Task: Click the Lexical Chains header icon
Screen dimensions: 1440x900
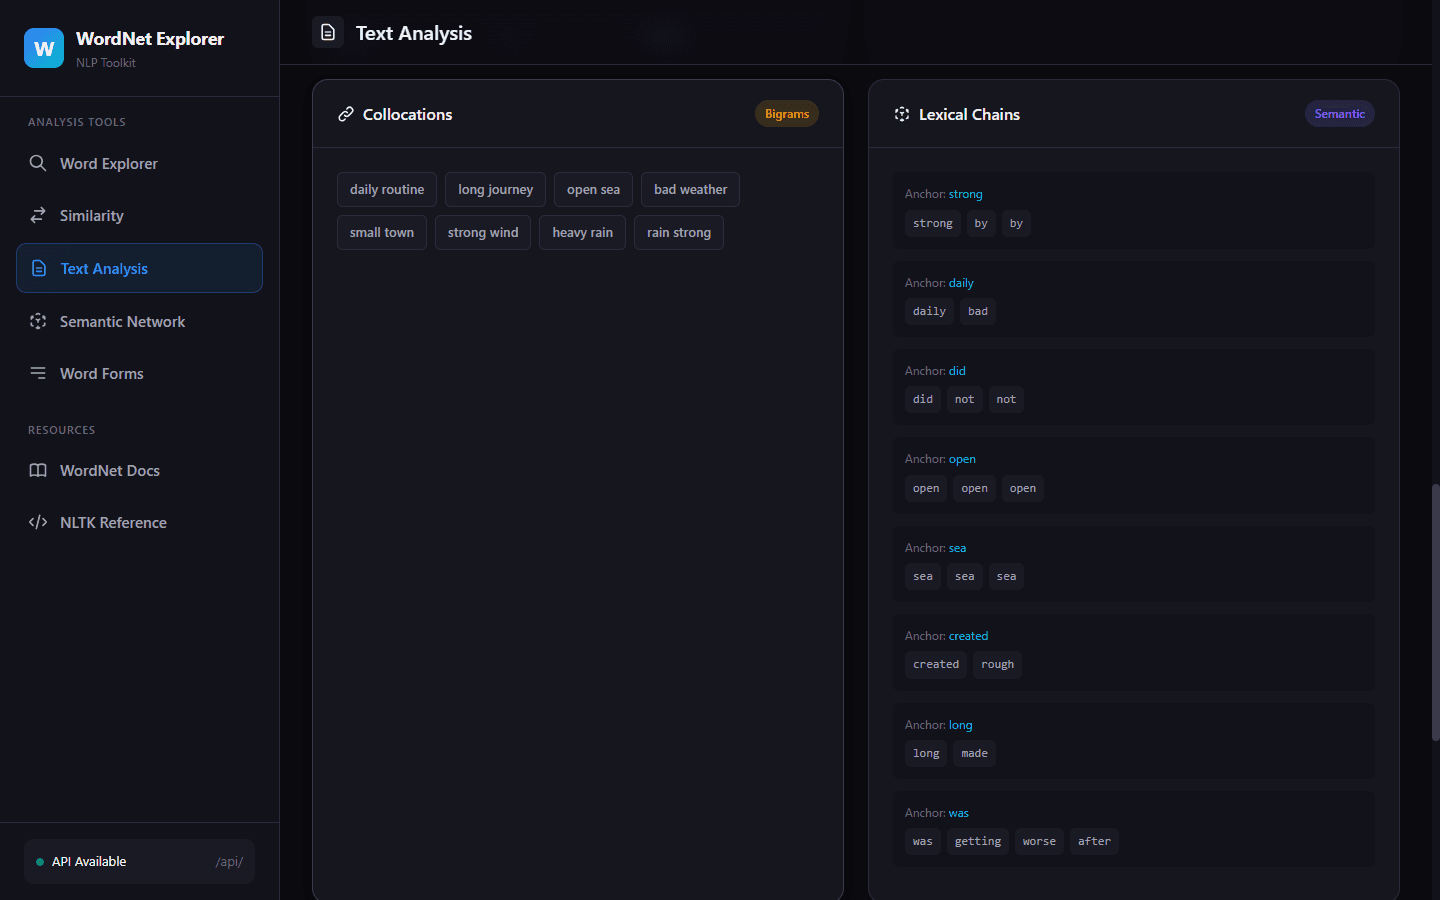Action: 902,114
